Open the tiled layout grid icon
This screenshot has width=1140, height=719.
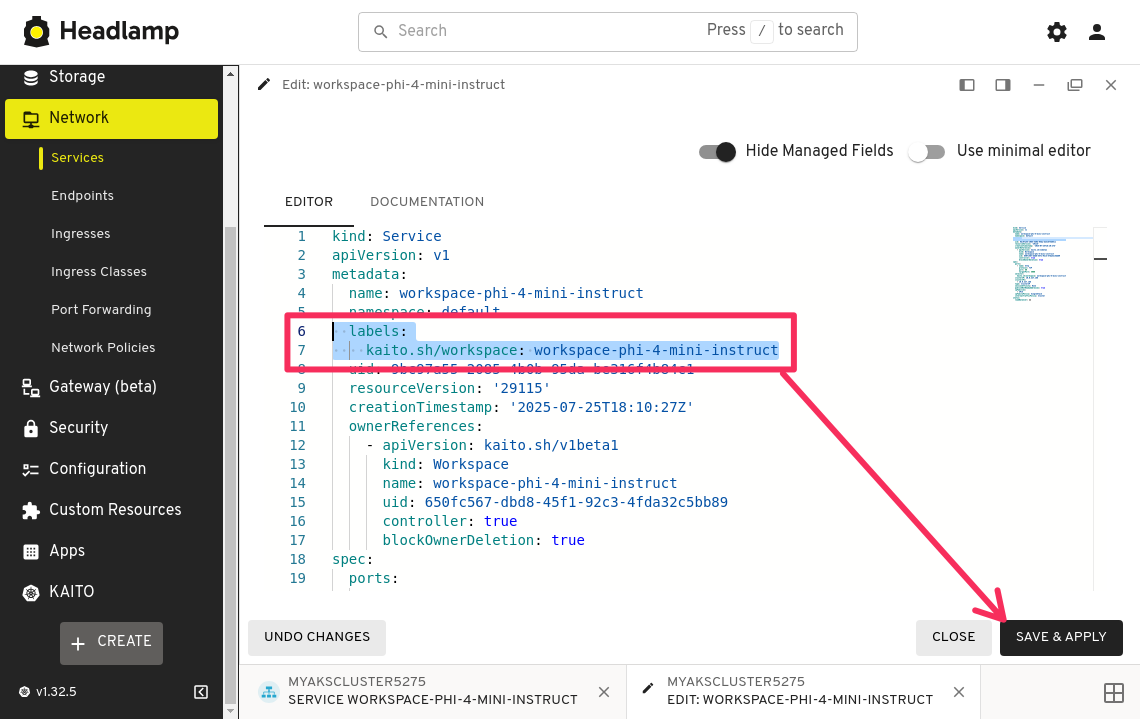pos(1113,692)
